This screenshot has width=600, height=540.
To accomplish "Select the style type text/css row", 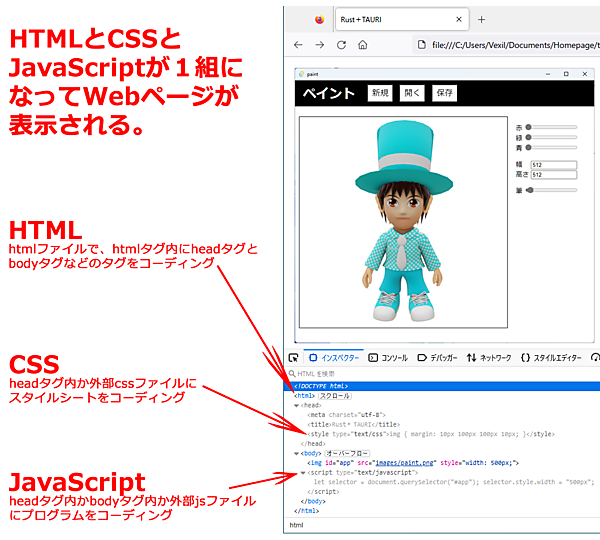I will (x=431, y=434).
